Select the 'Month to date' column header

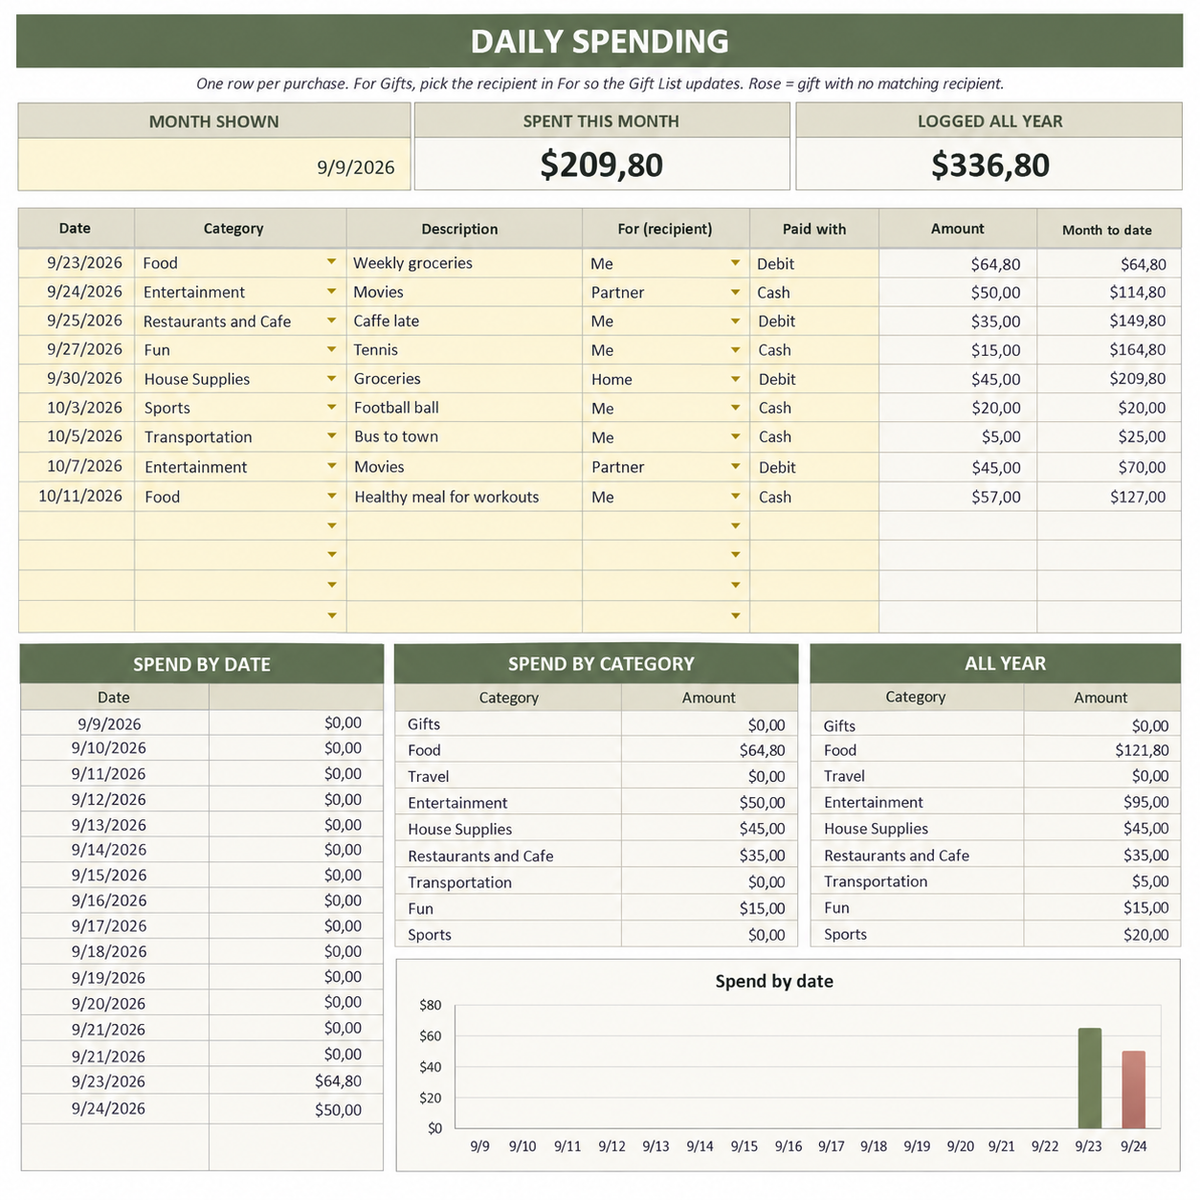(1107, 230)
